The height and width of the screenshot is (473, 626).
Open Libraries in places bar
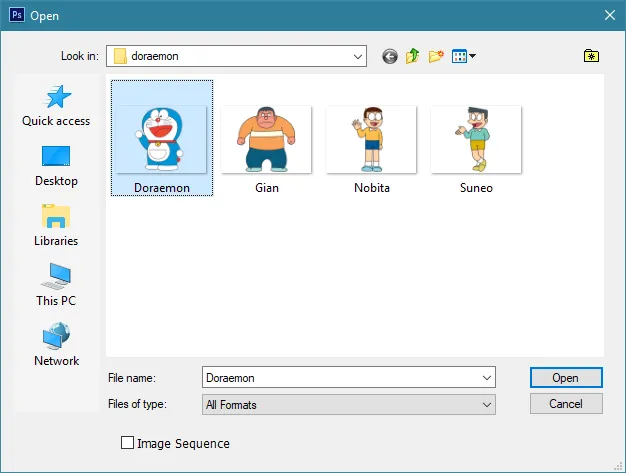tap(56, 226)
